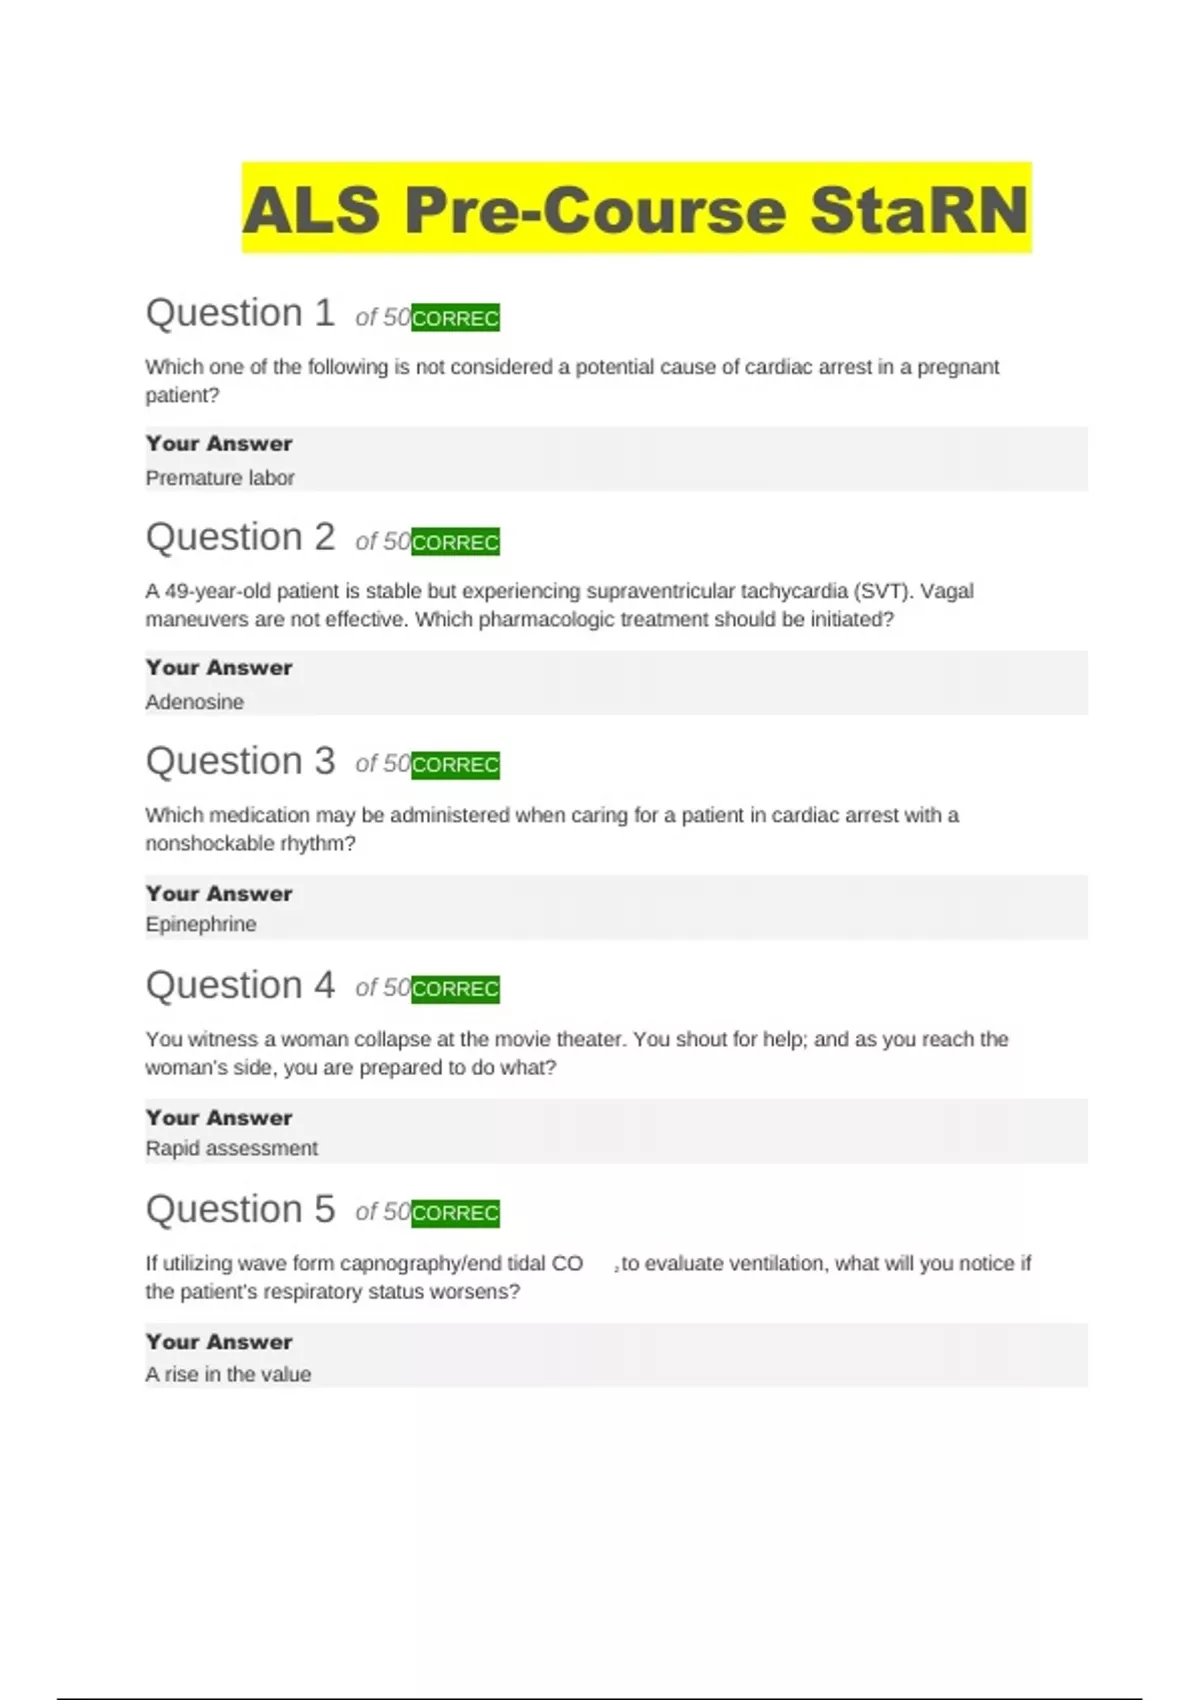Click the green CORREC badge beside Question 2
The height and width of the screenshot is (1700, 1200).
(455, 542)
